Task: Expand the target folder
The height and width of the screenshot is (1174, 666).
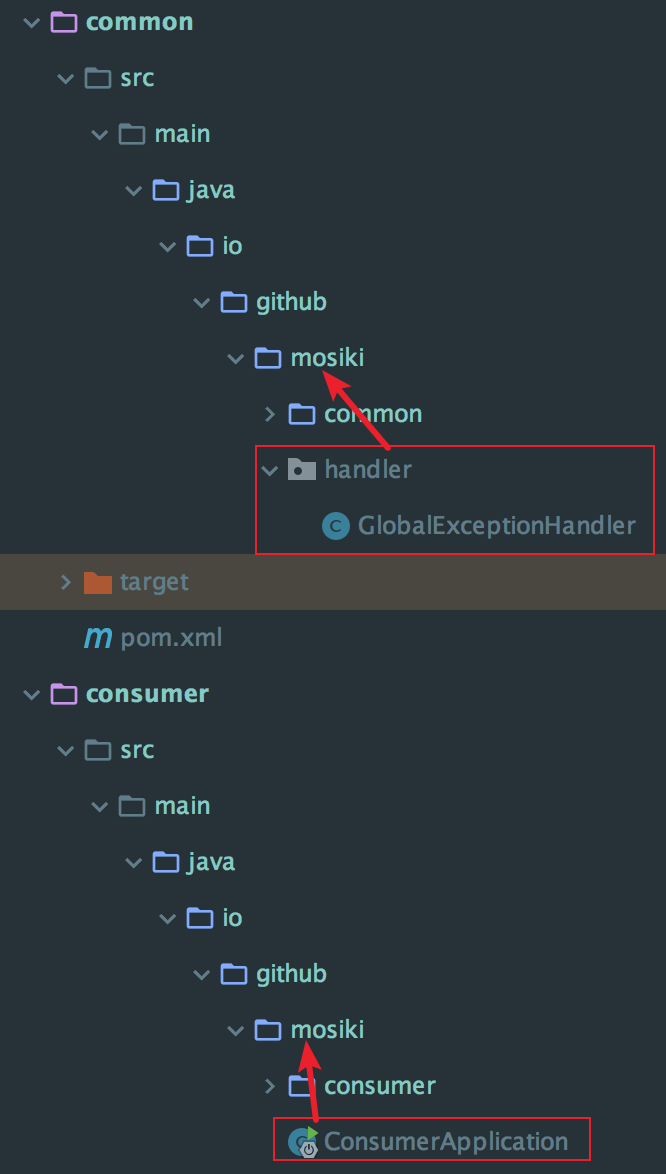Action: (65, 582)
